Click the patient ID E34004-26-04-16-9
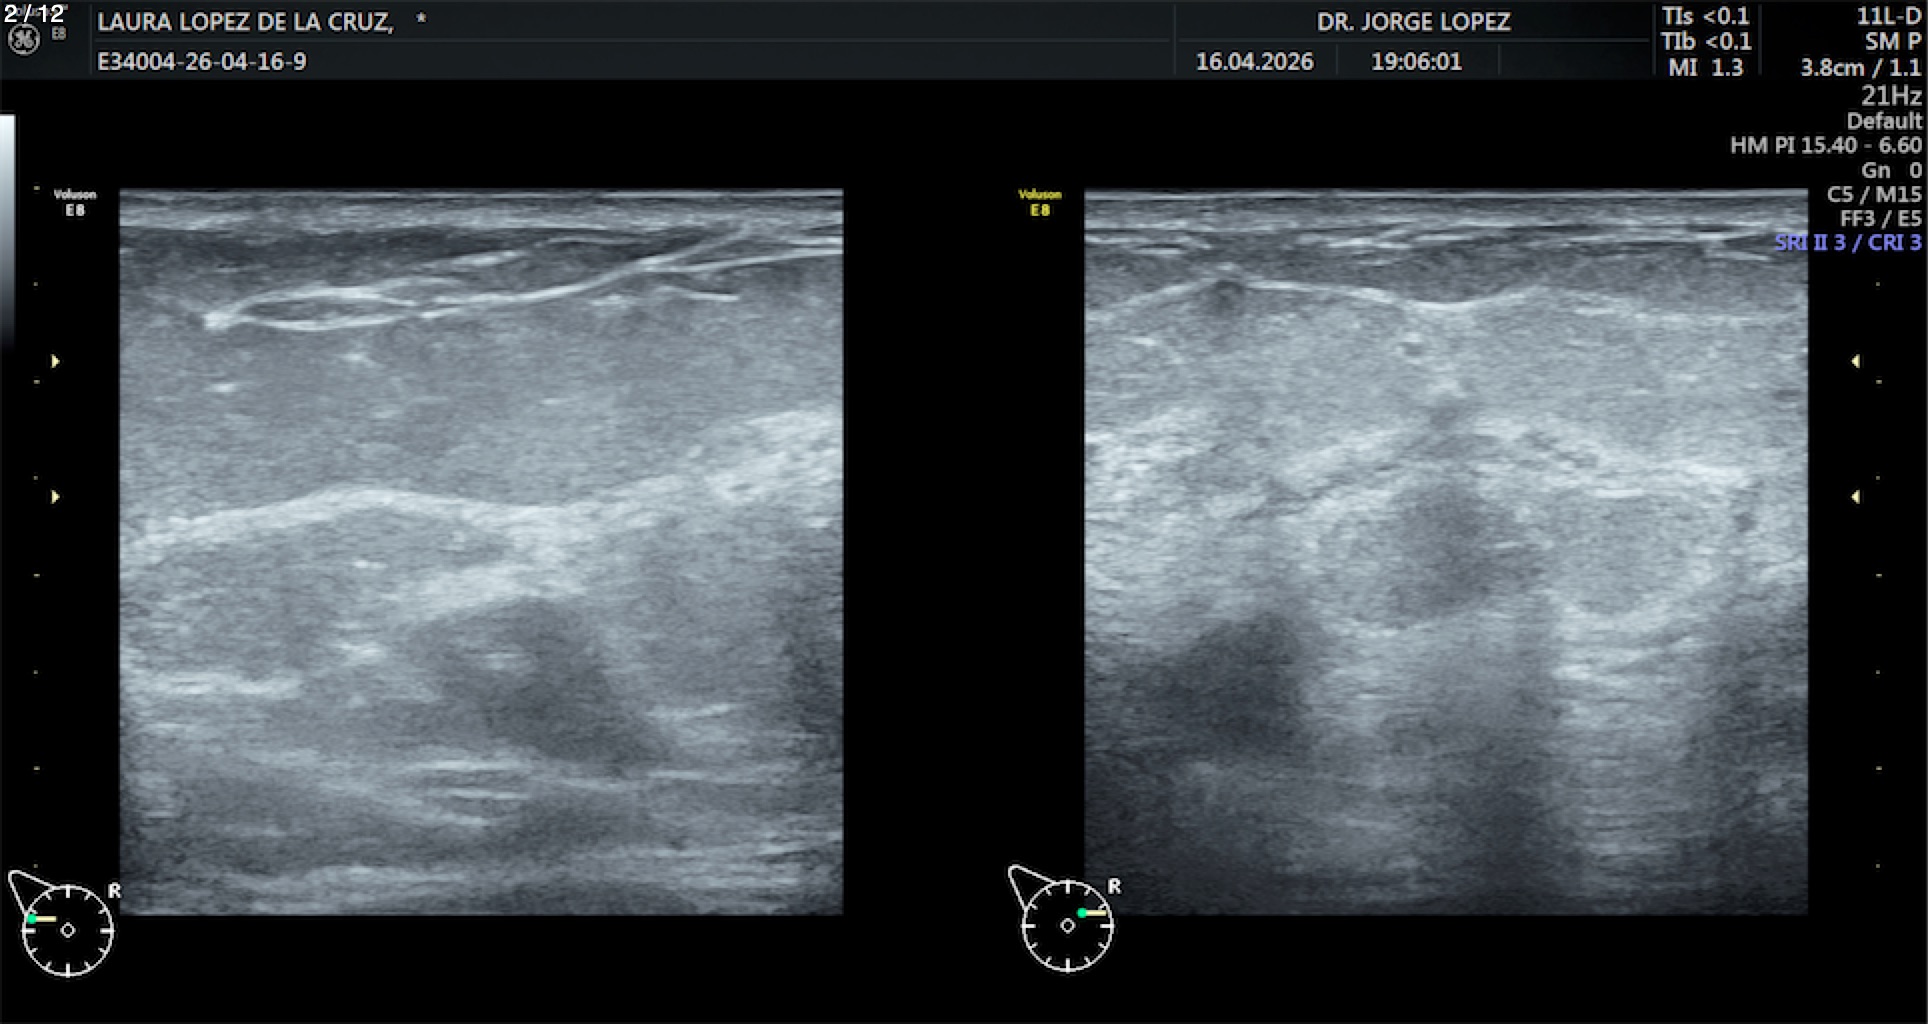 tap(201, 62)
